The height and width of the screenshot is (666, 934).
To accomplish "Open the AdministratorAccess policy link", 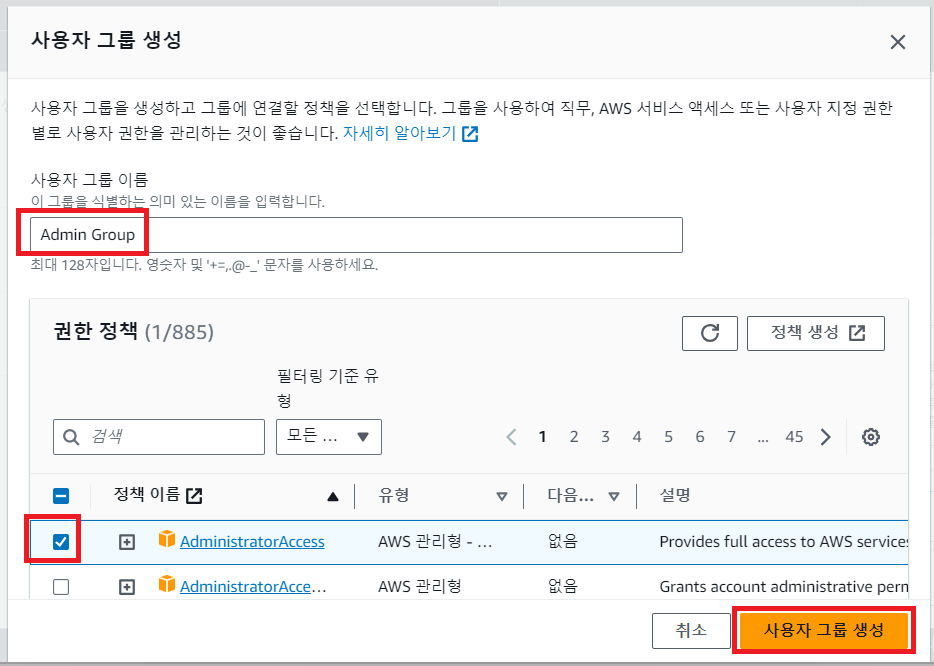I will (252, 541).
